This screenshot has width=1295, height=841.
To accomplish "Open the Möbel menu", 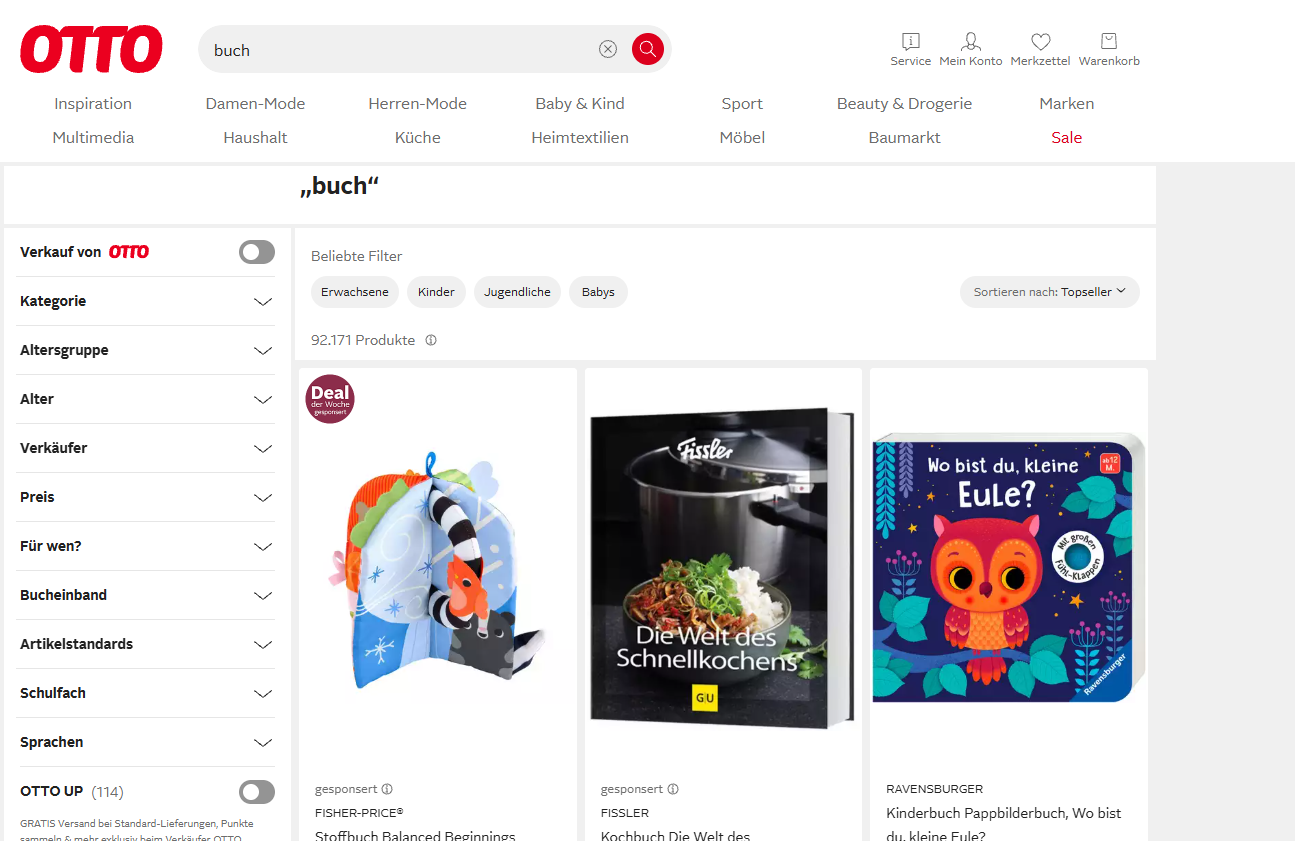I will pos(742,138).
